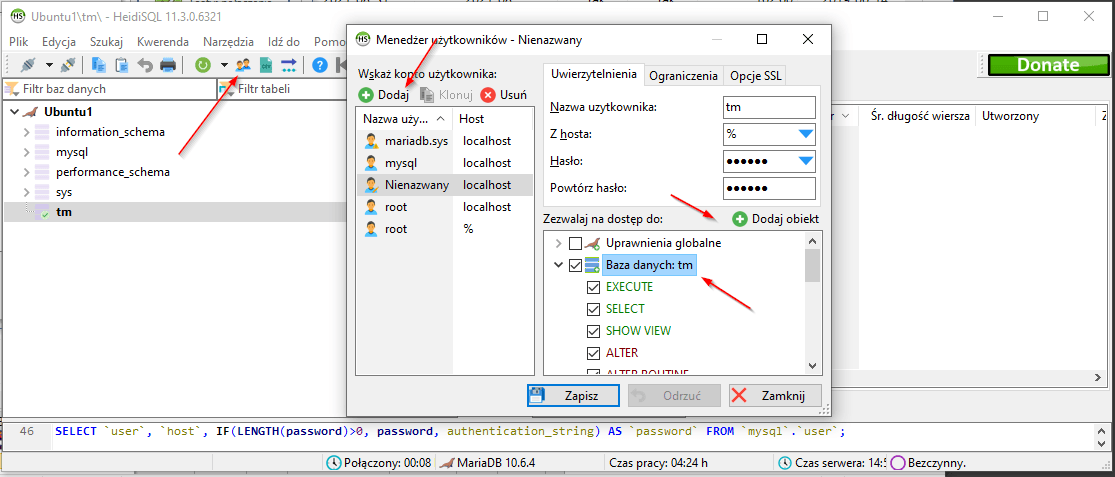The width and height of the screenshot is (1115, 477).
Task: Click the Dodaj obiekt plus icon
Action: click(740, 219)
